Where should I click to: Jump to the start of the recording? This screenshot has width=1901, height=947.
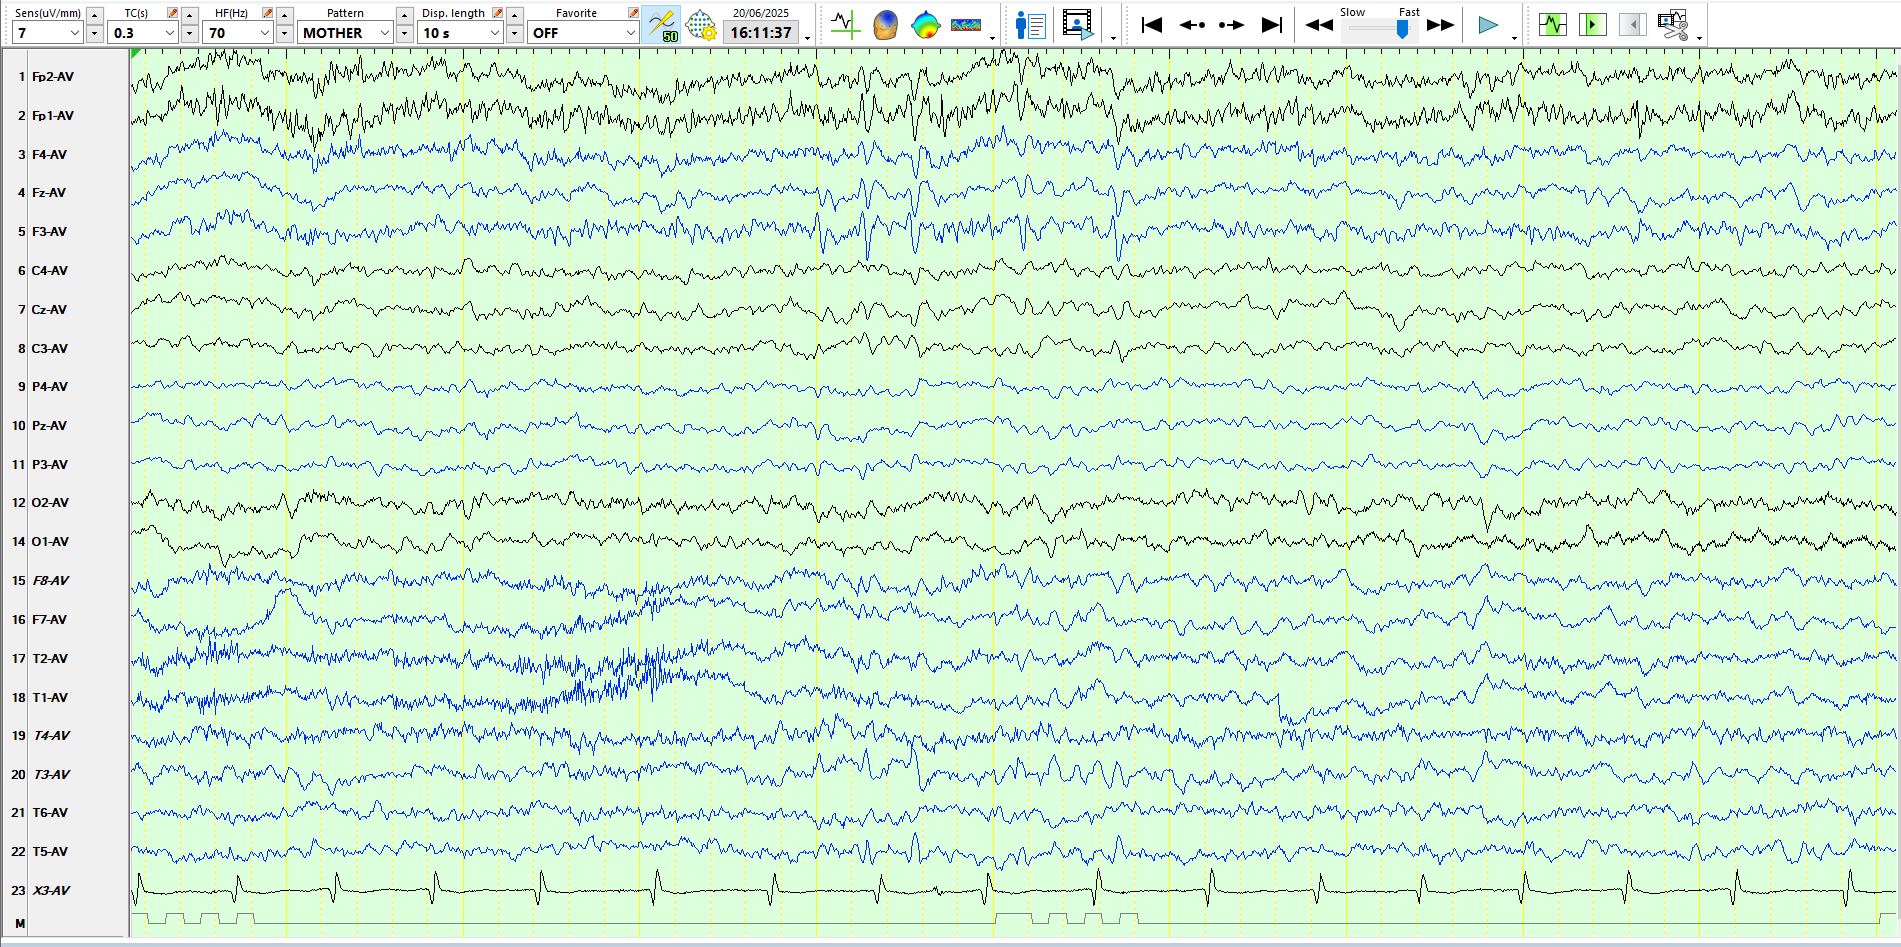pos(1151,25)
